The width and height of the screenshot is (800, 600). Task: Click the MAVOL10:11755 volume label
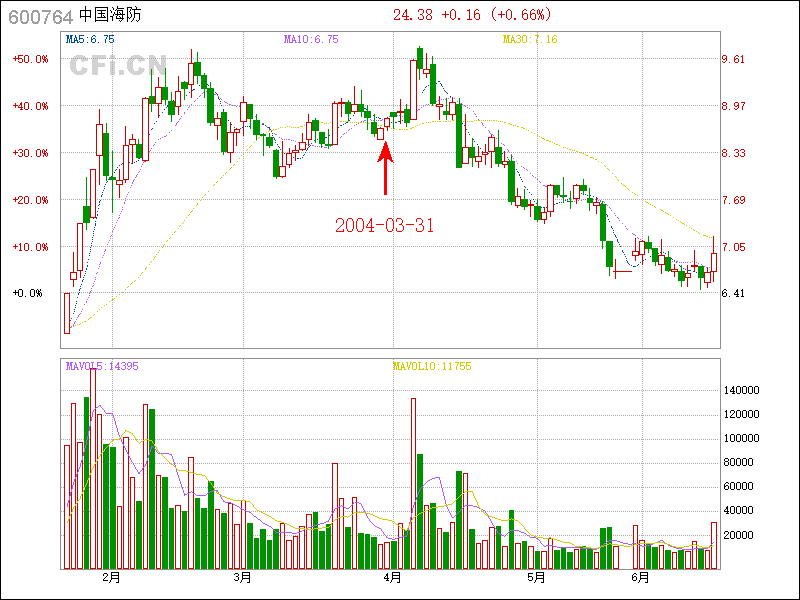click(x=431, y=366)
